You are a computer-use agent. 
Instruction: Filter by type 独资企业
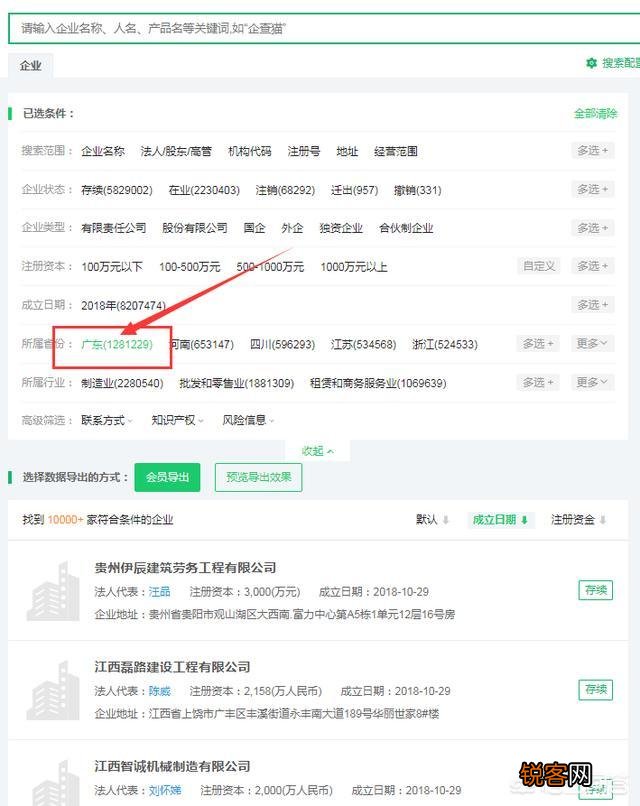341,228
